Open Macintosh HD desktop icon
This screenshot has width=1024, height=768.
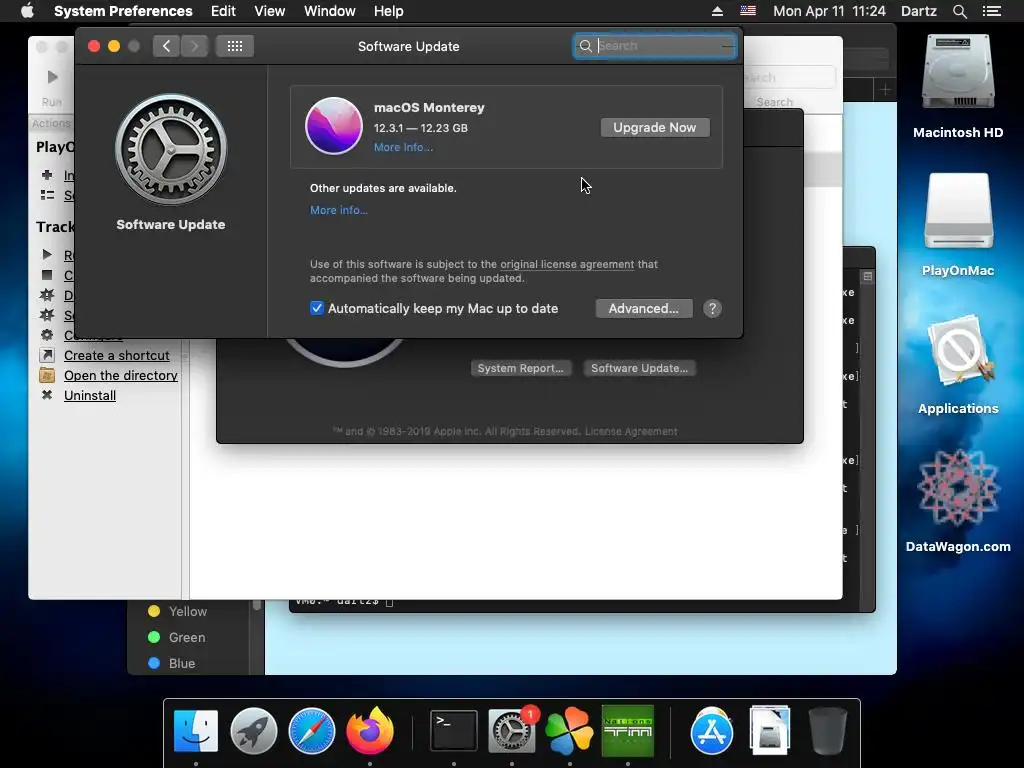point(958,73)
